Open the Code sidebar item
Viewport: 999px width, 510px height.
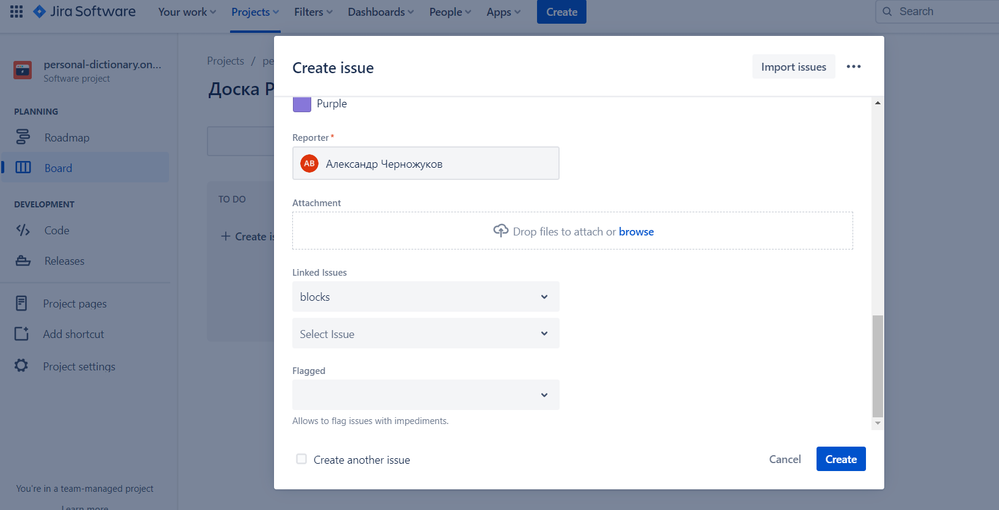point(85,230)
